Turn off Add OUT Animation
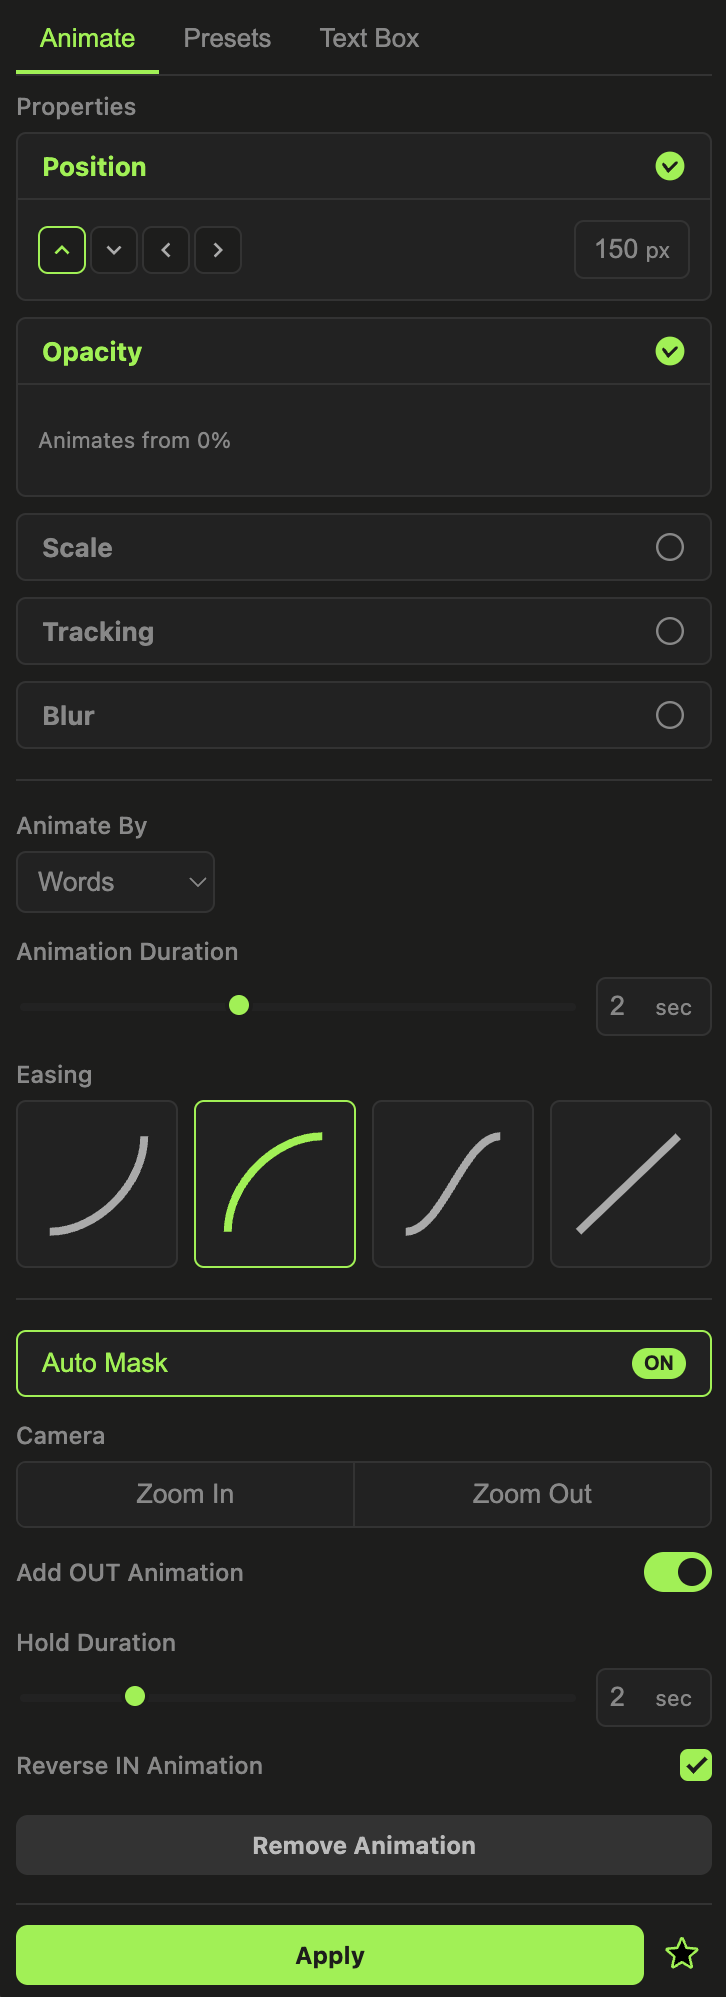726x1997 pixels. (x=677, y=1572)
